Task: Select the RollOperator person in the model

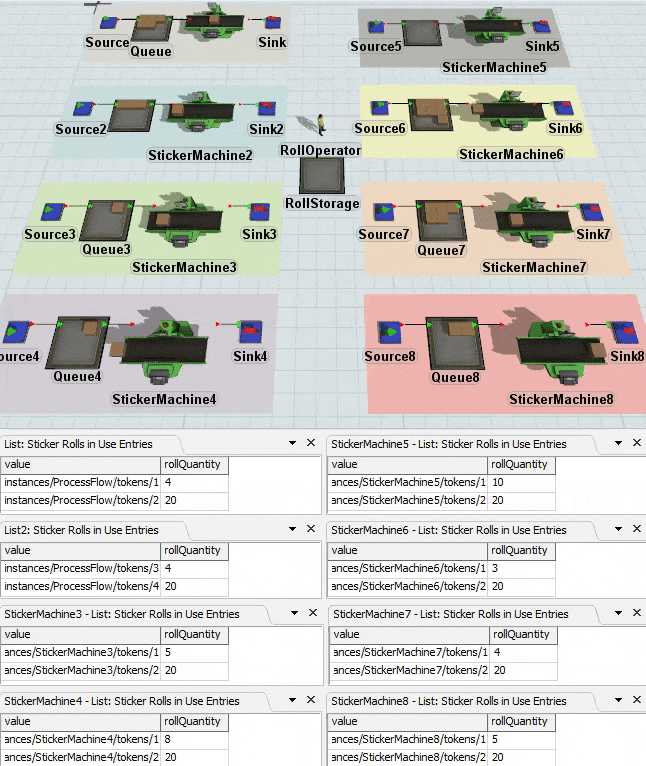Action: (321, 125)
